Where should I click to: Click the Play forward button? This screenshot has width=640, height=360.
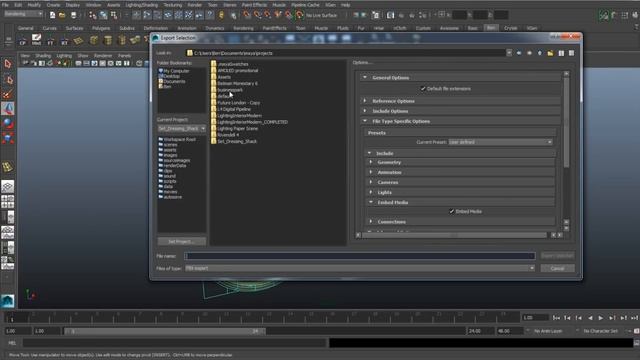pos(600,318)
